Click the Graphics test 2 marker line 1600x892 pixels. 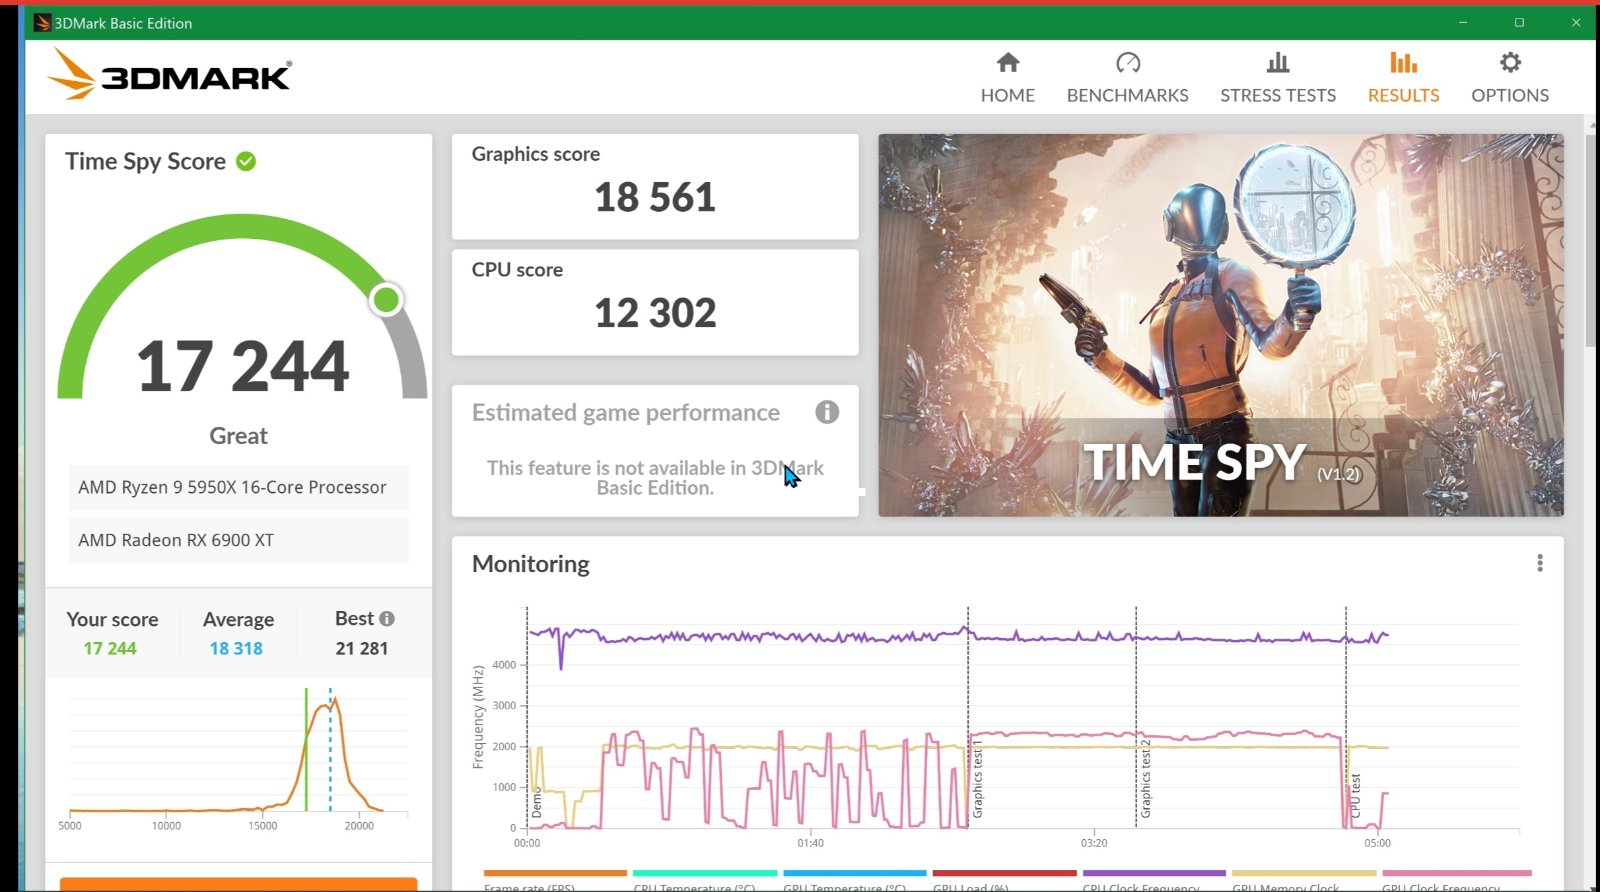pyautogui.click(x=1136, y=717)
